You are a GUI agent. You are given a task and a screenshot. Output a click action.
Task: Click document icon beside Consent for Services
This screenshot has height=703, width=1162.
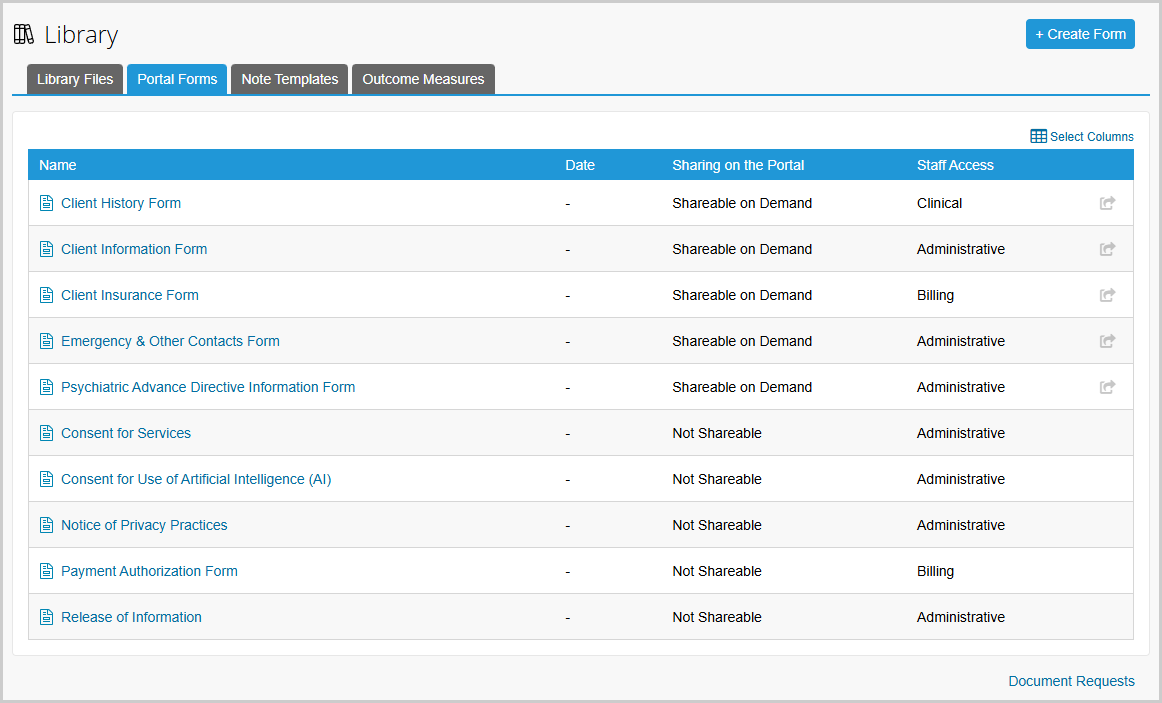(x=46, y=433)
